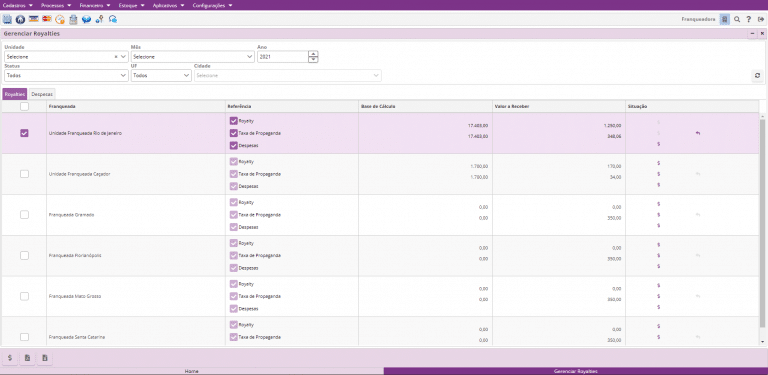
Task: Click the Referência column header
Action: [x=292, y=106]
